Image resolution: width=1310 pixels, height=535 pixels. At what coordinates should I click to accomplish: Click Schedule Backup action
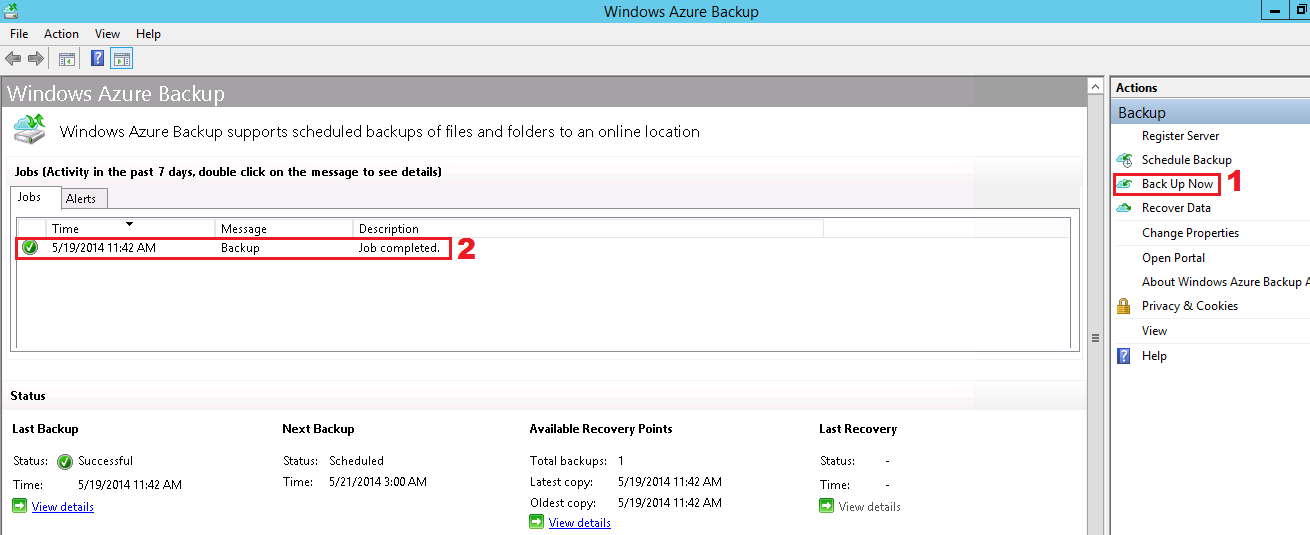click(x=1186, y=160)
